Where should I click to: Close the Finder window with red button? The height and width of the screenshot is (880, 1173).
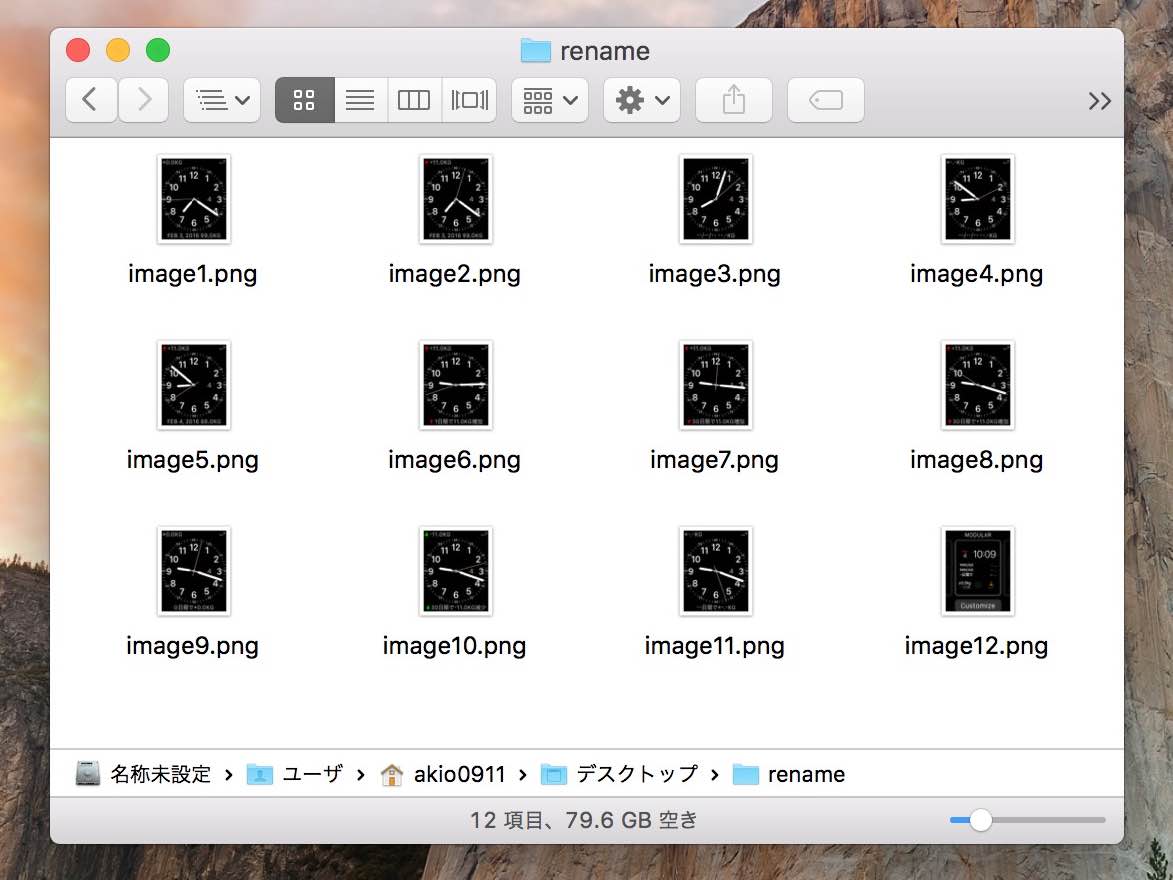pos(78,50)
